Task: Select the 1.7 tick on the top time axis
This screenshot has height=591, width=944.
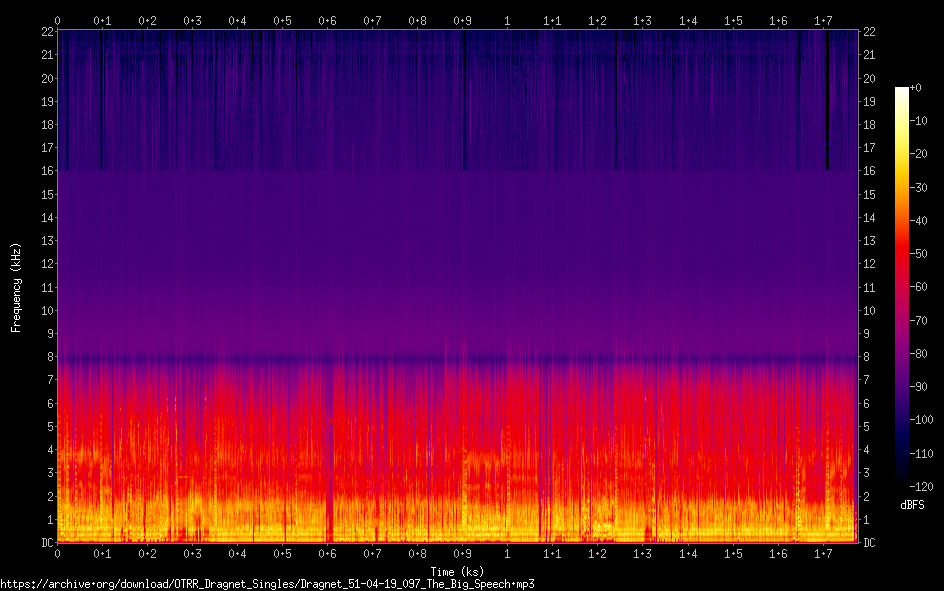Action: pyautogui.click(x=823, y=20)
